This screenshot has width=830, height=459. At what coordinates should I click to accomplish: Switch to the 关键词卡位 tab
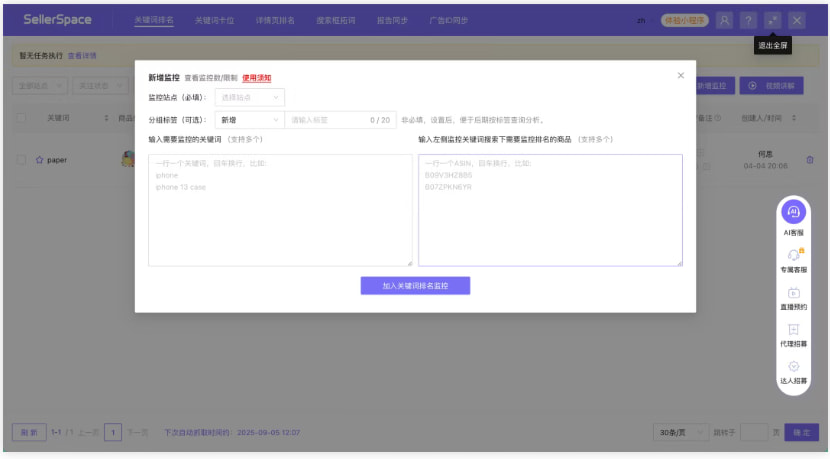[x=214, y=20]
